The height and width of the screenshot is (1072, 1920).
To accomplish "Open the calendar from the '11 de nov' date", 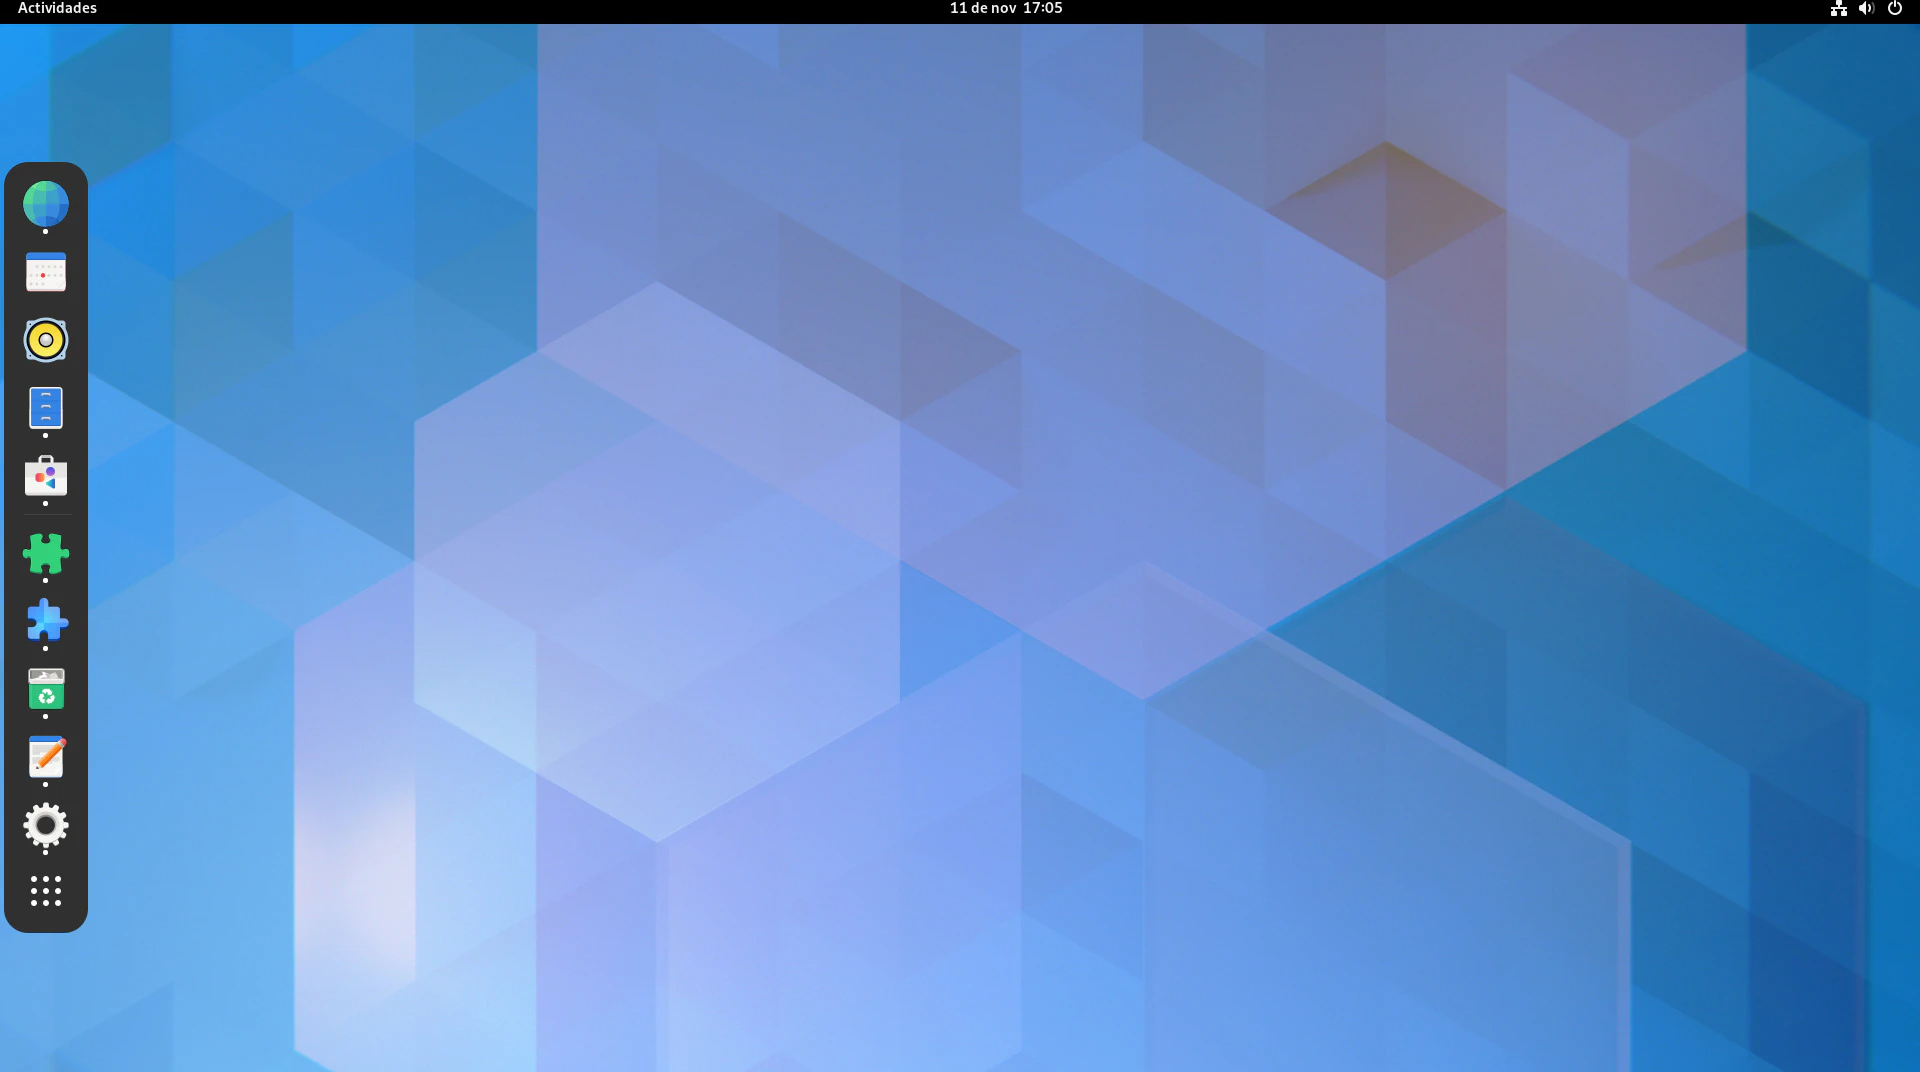I will [x=982, y=9].
